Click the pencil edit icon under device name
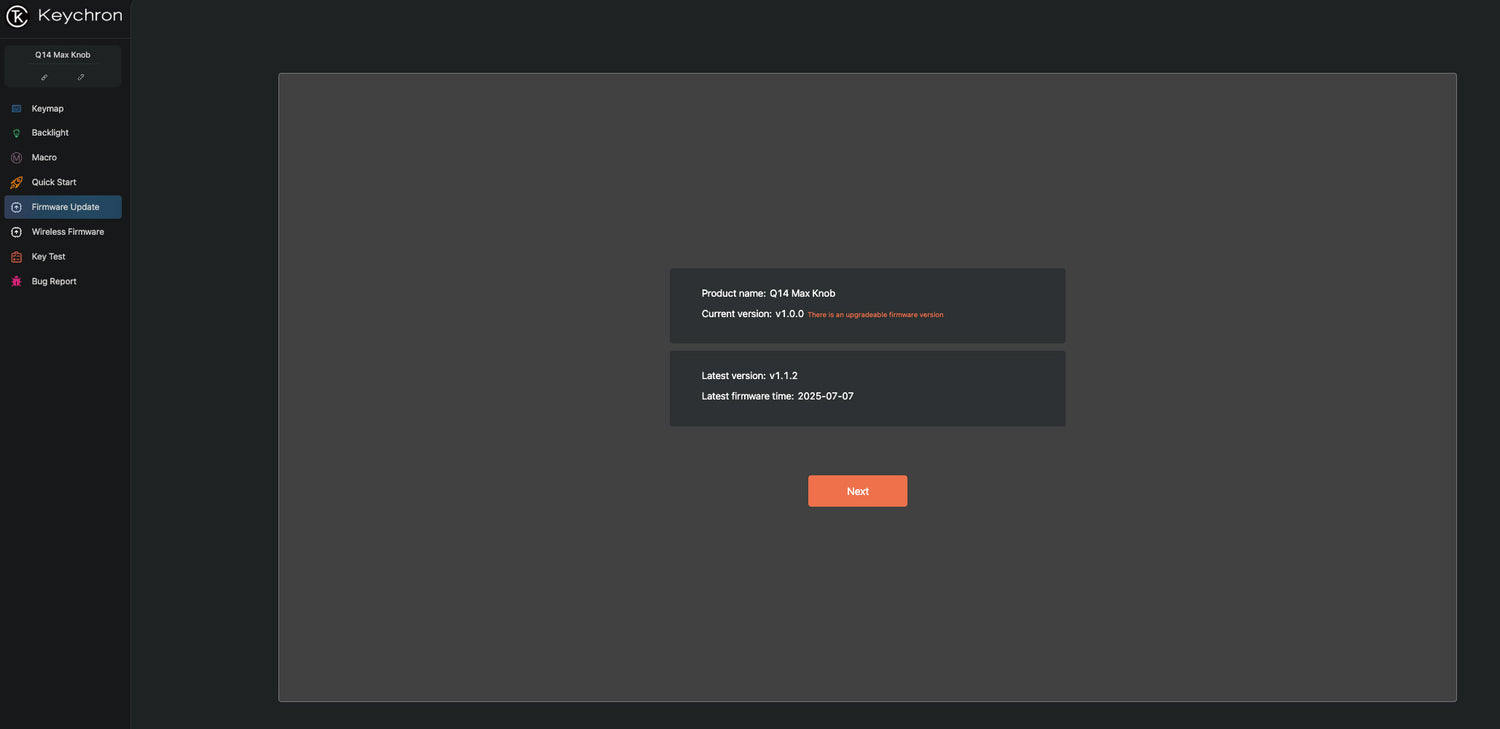This screenshot has width=1500, height=729. coord(81,77)
